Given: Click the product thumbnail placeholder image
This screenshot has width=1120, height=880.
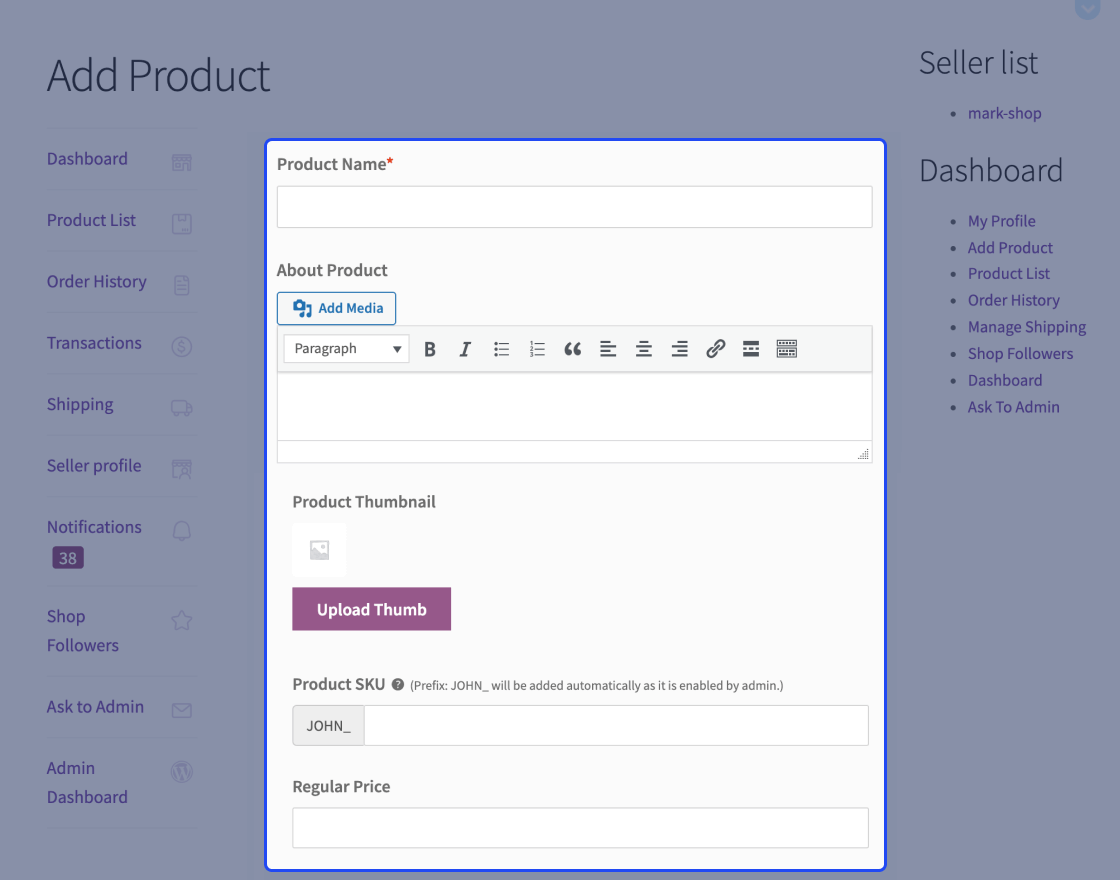Looking at the screenshot, I should click(319, 548).
